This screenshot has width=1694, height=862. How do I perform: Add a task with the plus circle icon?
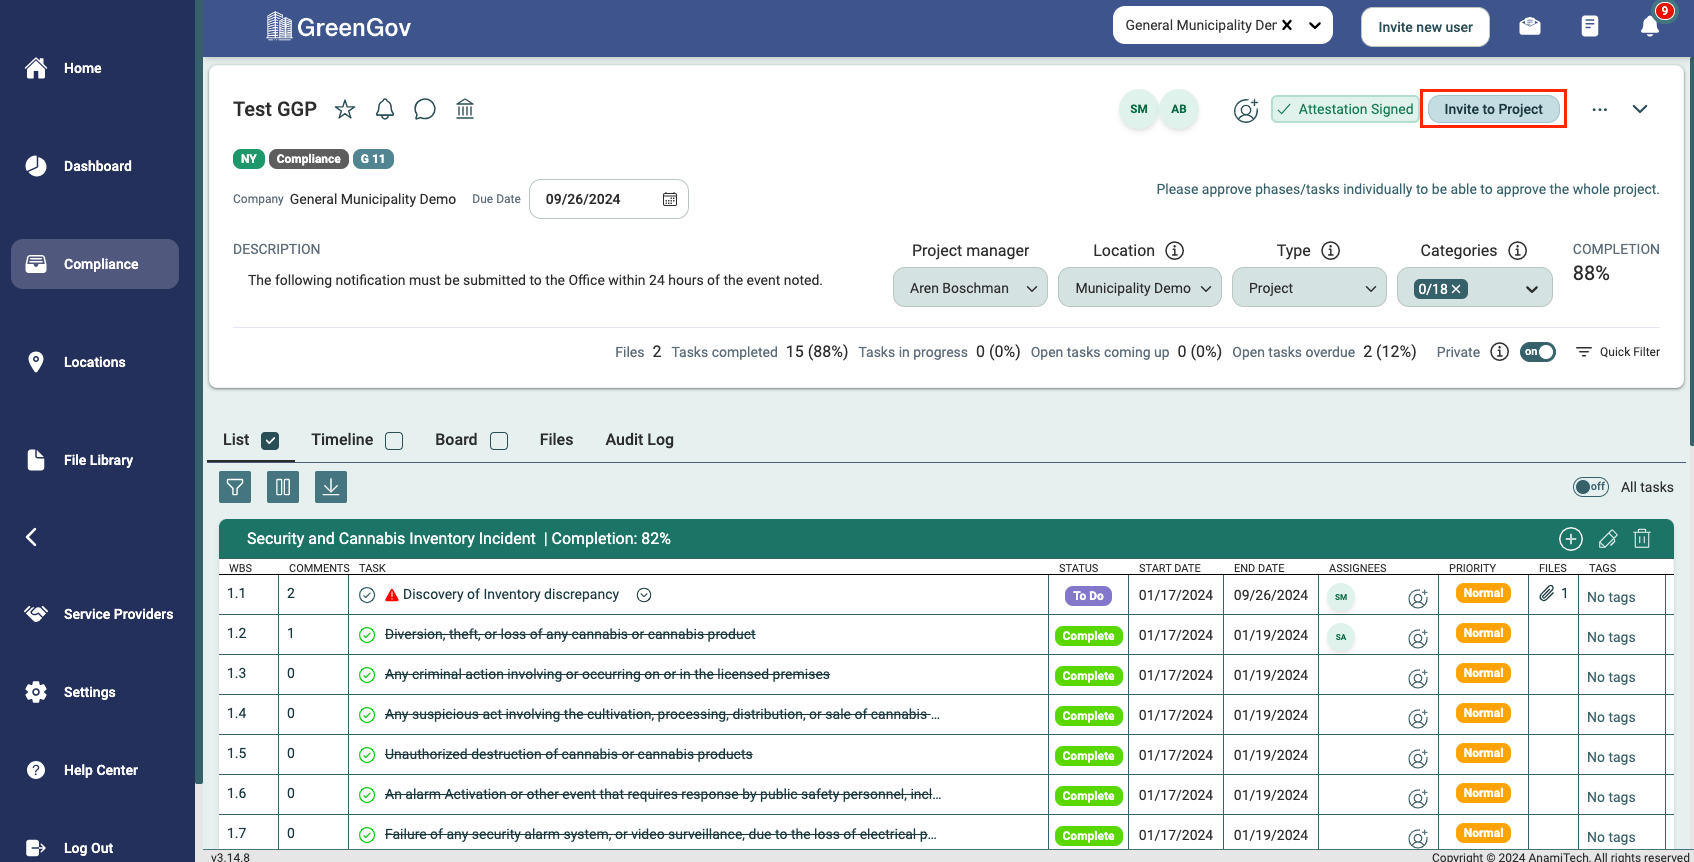(1571, 539)
